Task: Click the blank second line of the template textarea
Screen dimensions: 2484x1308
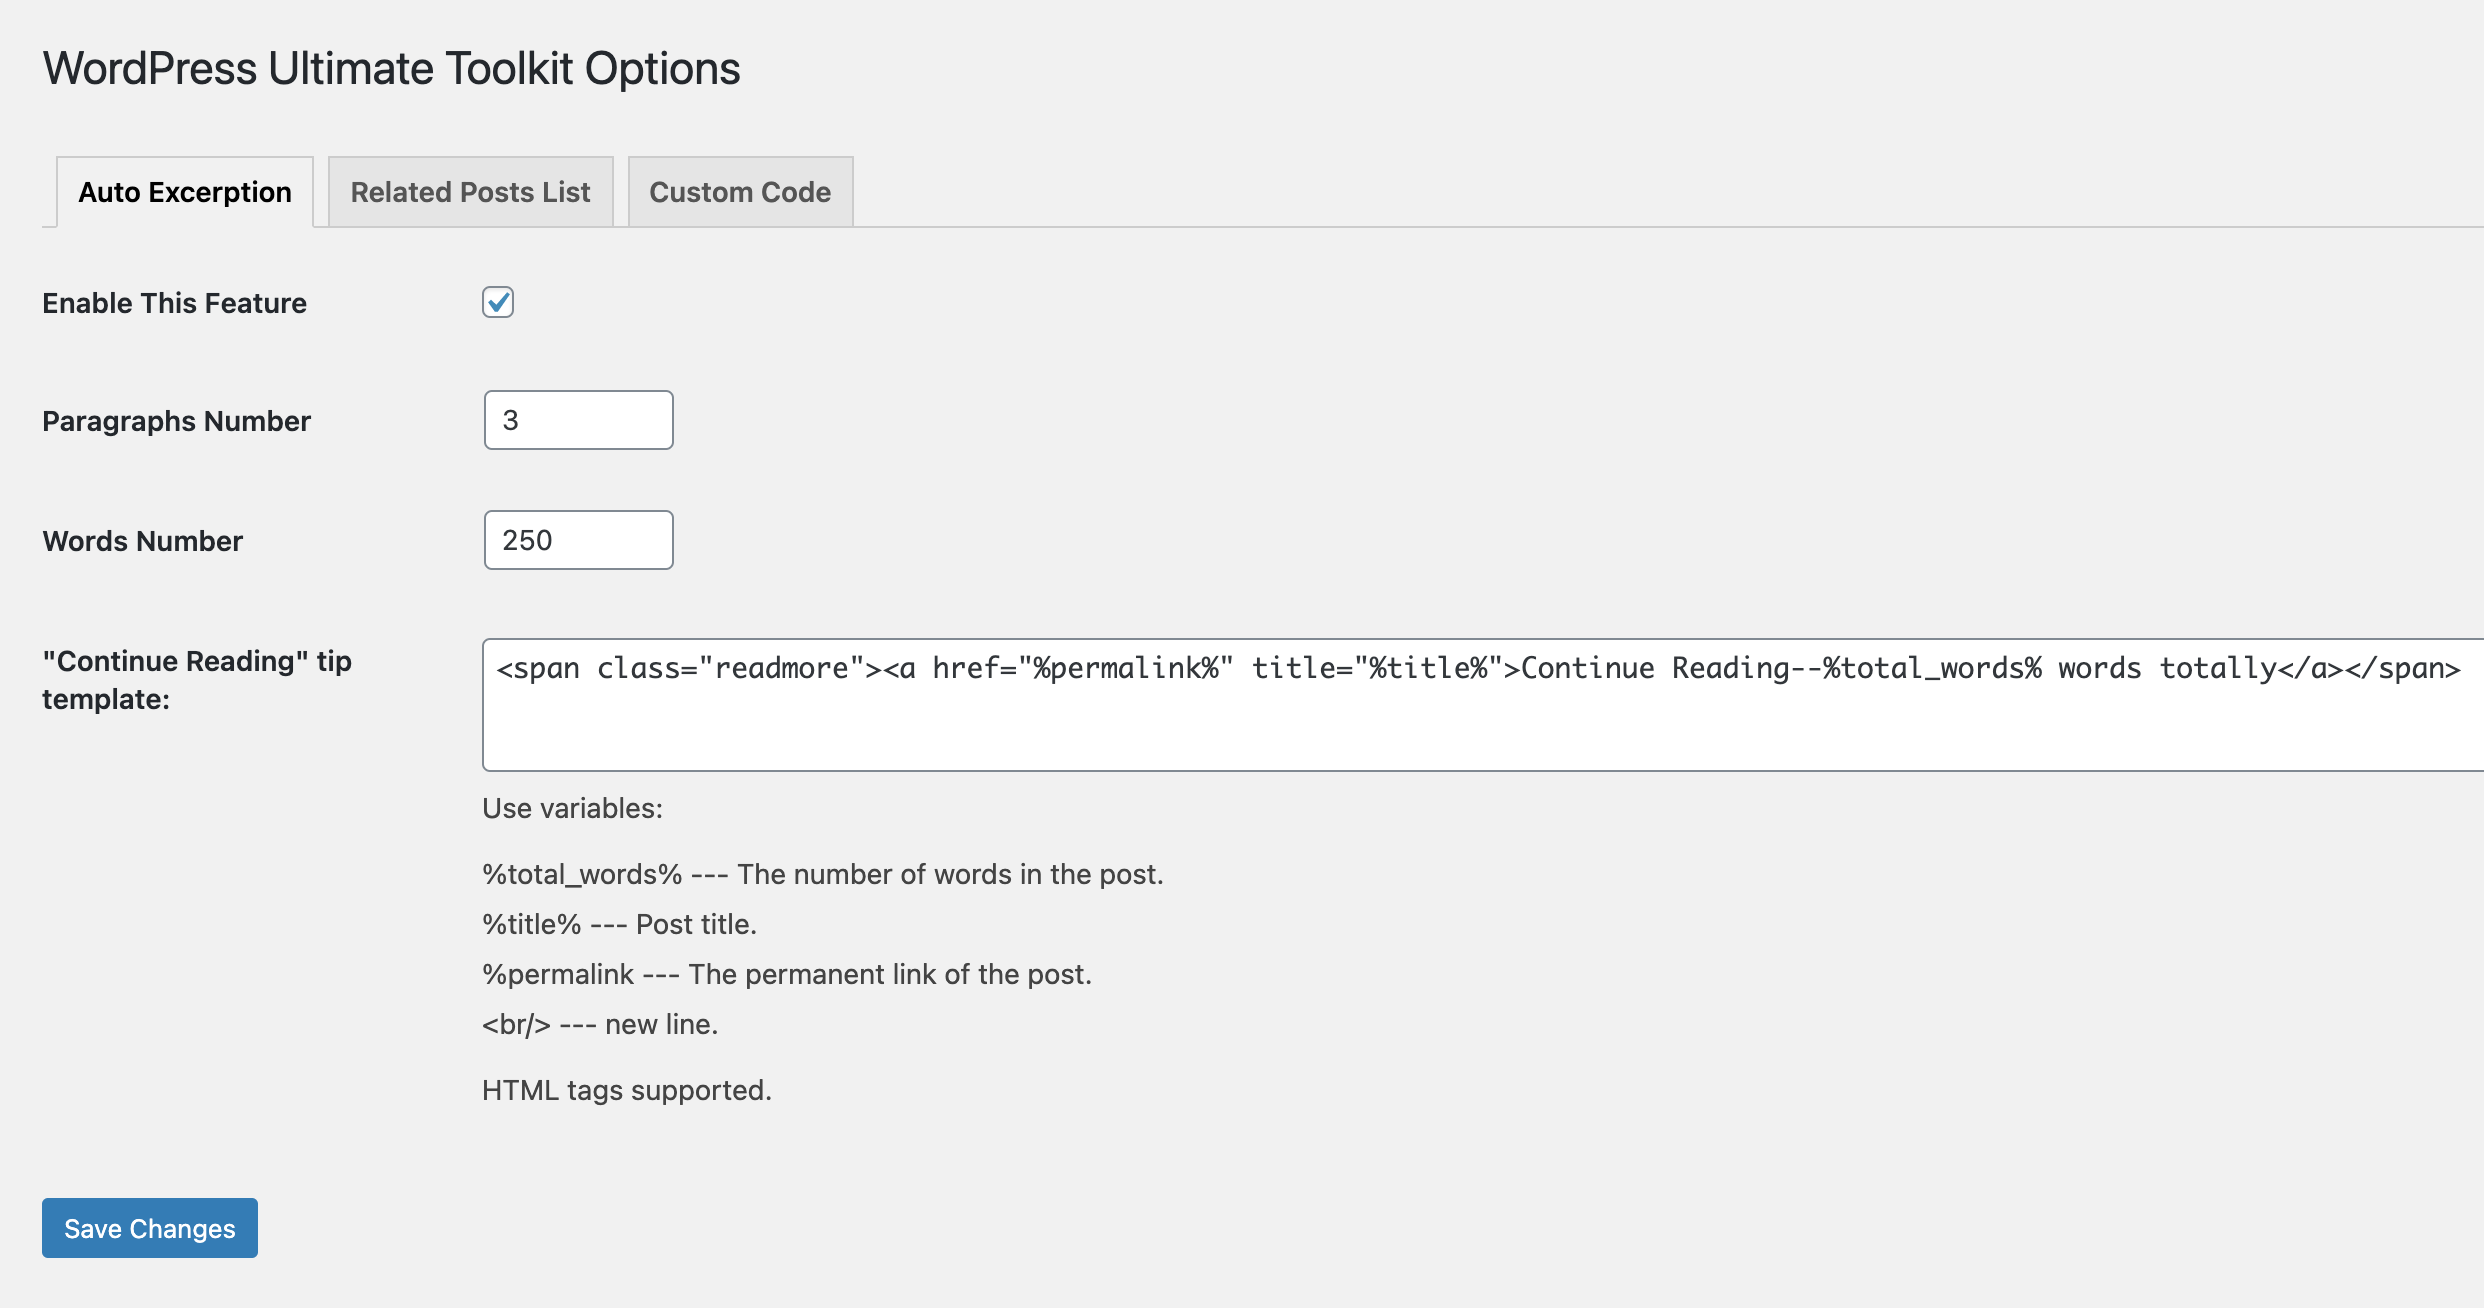Action: 1480,720
